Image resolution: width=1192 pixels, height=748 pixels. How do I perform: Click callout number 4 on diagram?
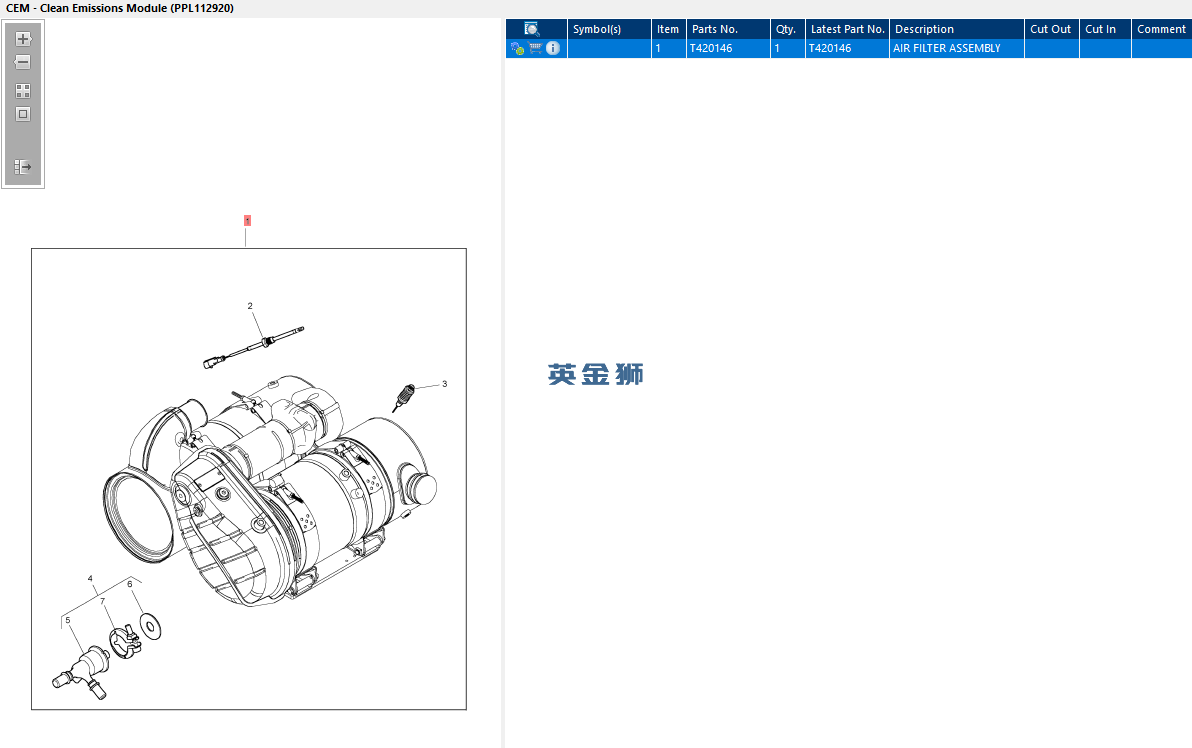90,578
